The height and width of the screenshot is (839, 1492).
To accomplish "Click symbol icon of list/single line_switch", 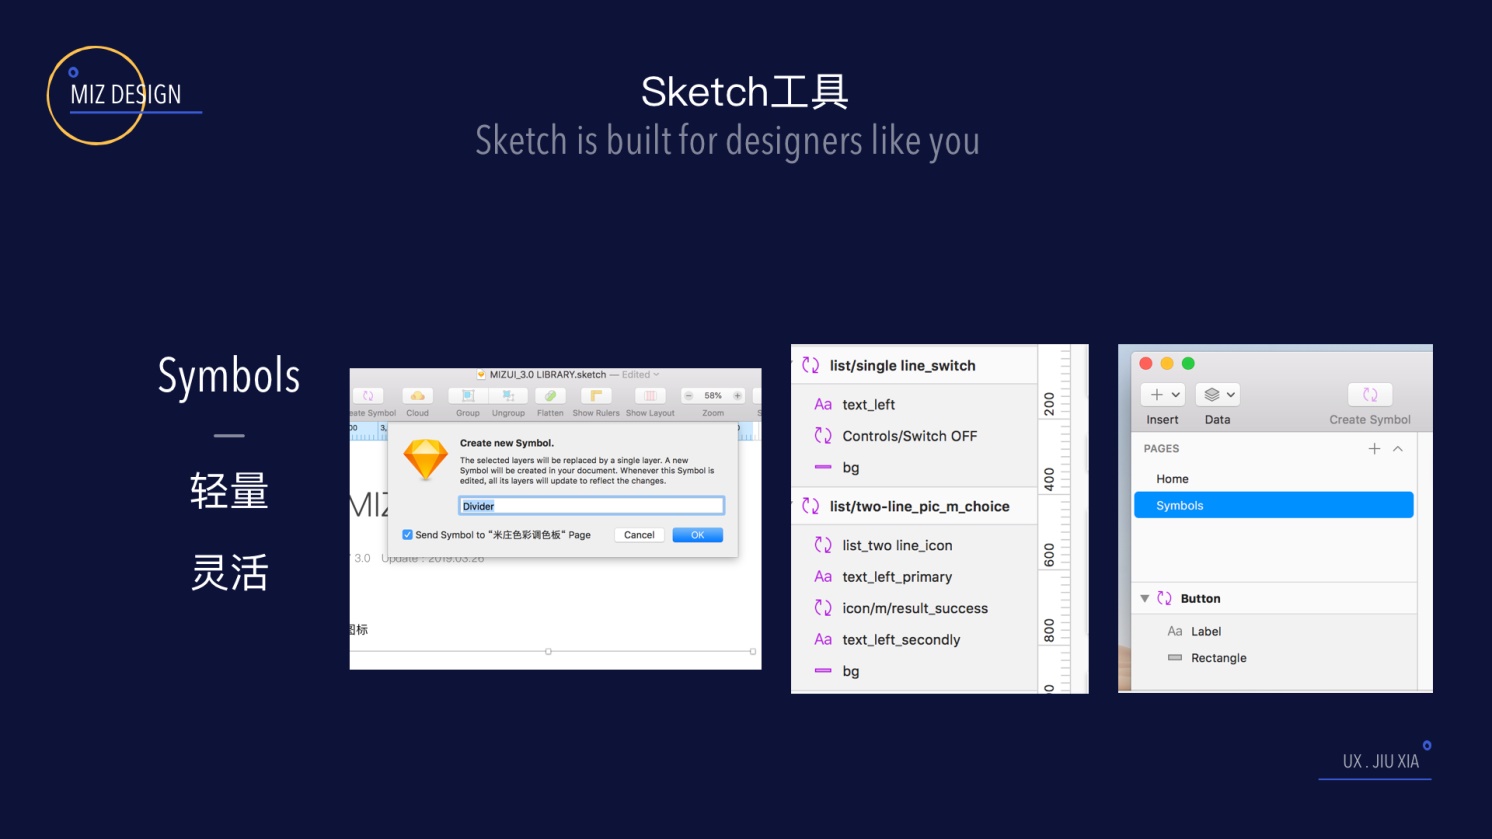I will [811, 366].
